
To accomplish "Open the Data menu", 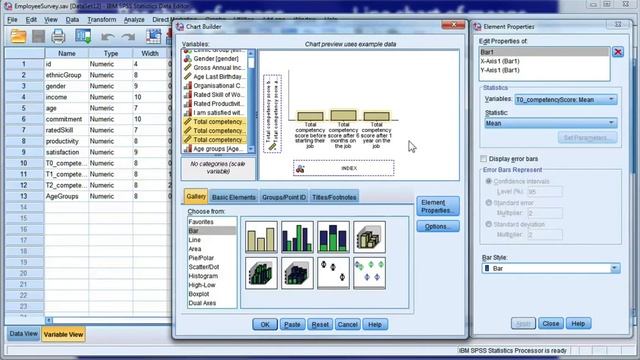I will tap(72, 20).
